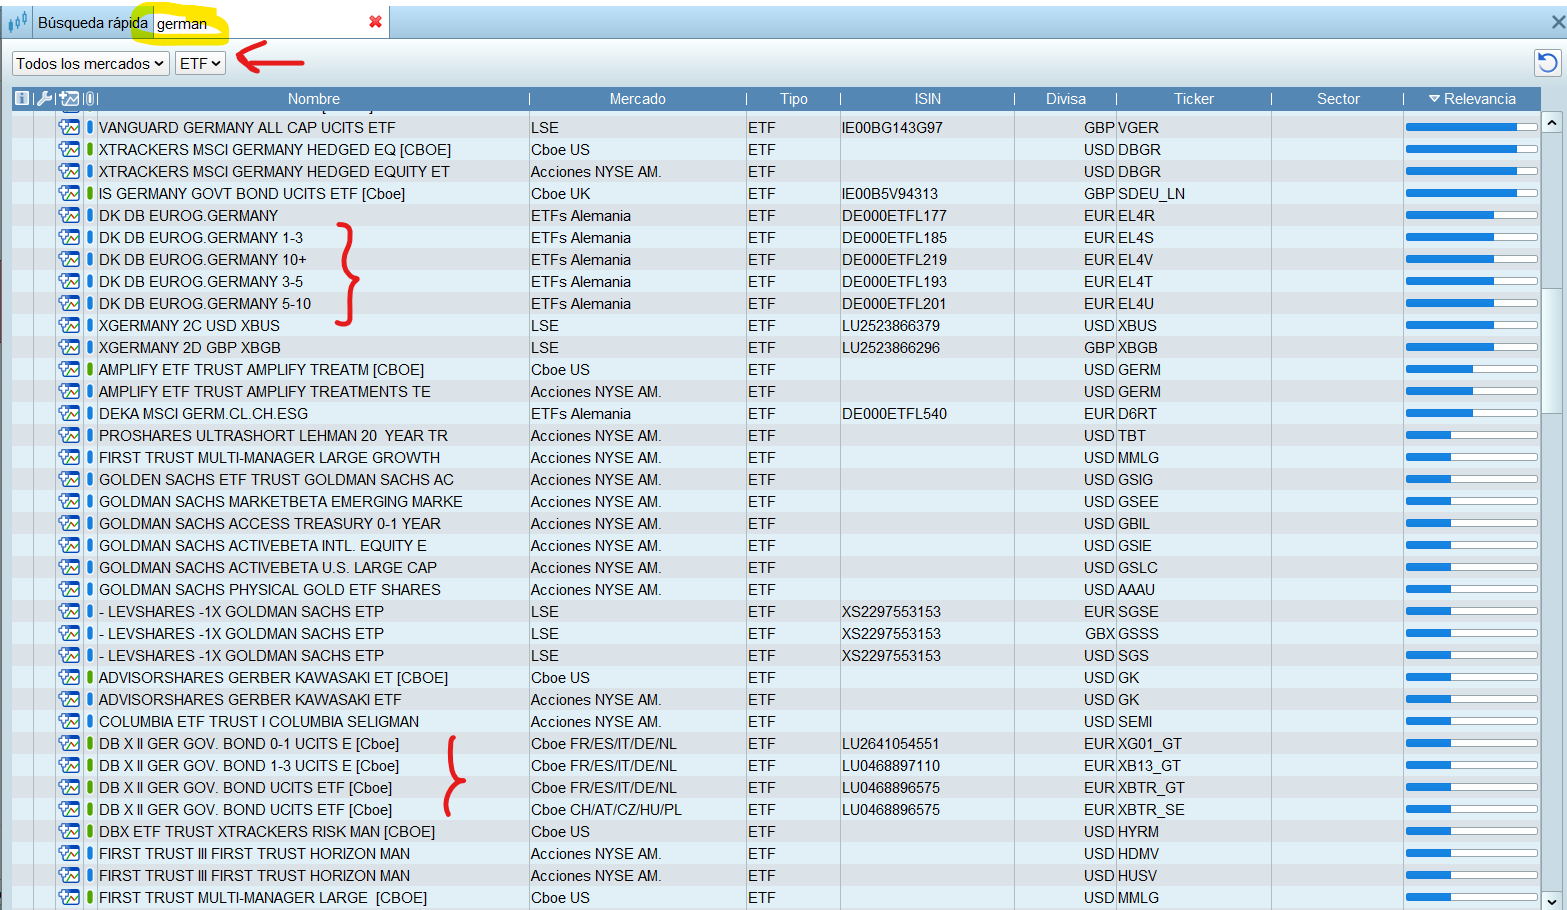
Task: Click ISIN 'DE000ETFL177'
Action: [x=894, y=215]
